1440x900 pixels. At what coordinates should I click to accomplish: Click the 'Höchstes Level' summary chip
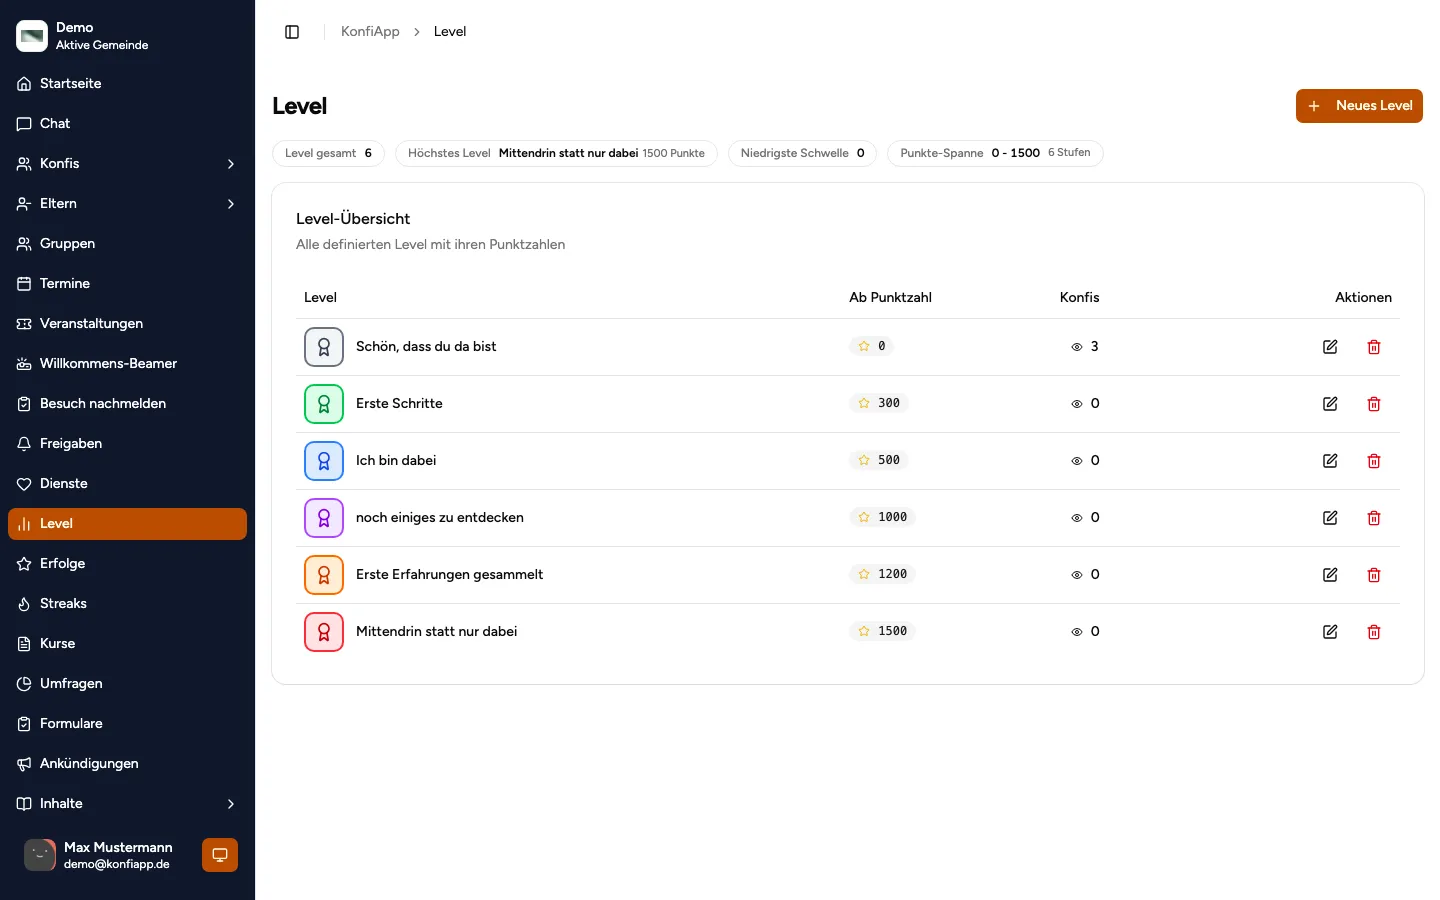point(556,153)
